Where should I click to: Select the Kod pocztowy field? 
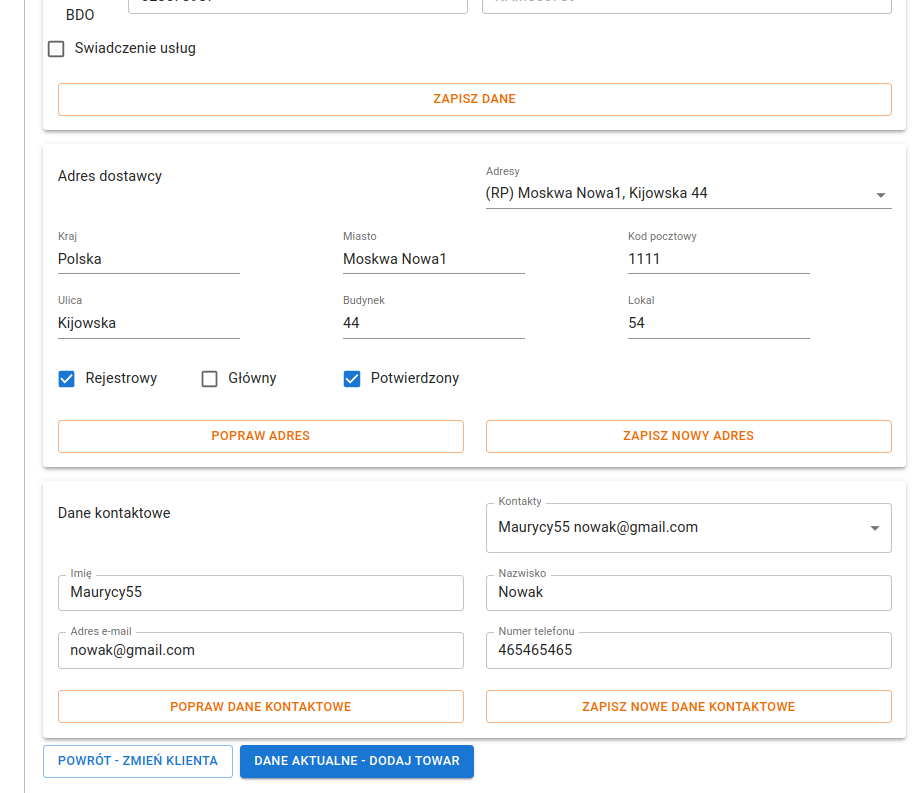718,259
